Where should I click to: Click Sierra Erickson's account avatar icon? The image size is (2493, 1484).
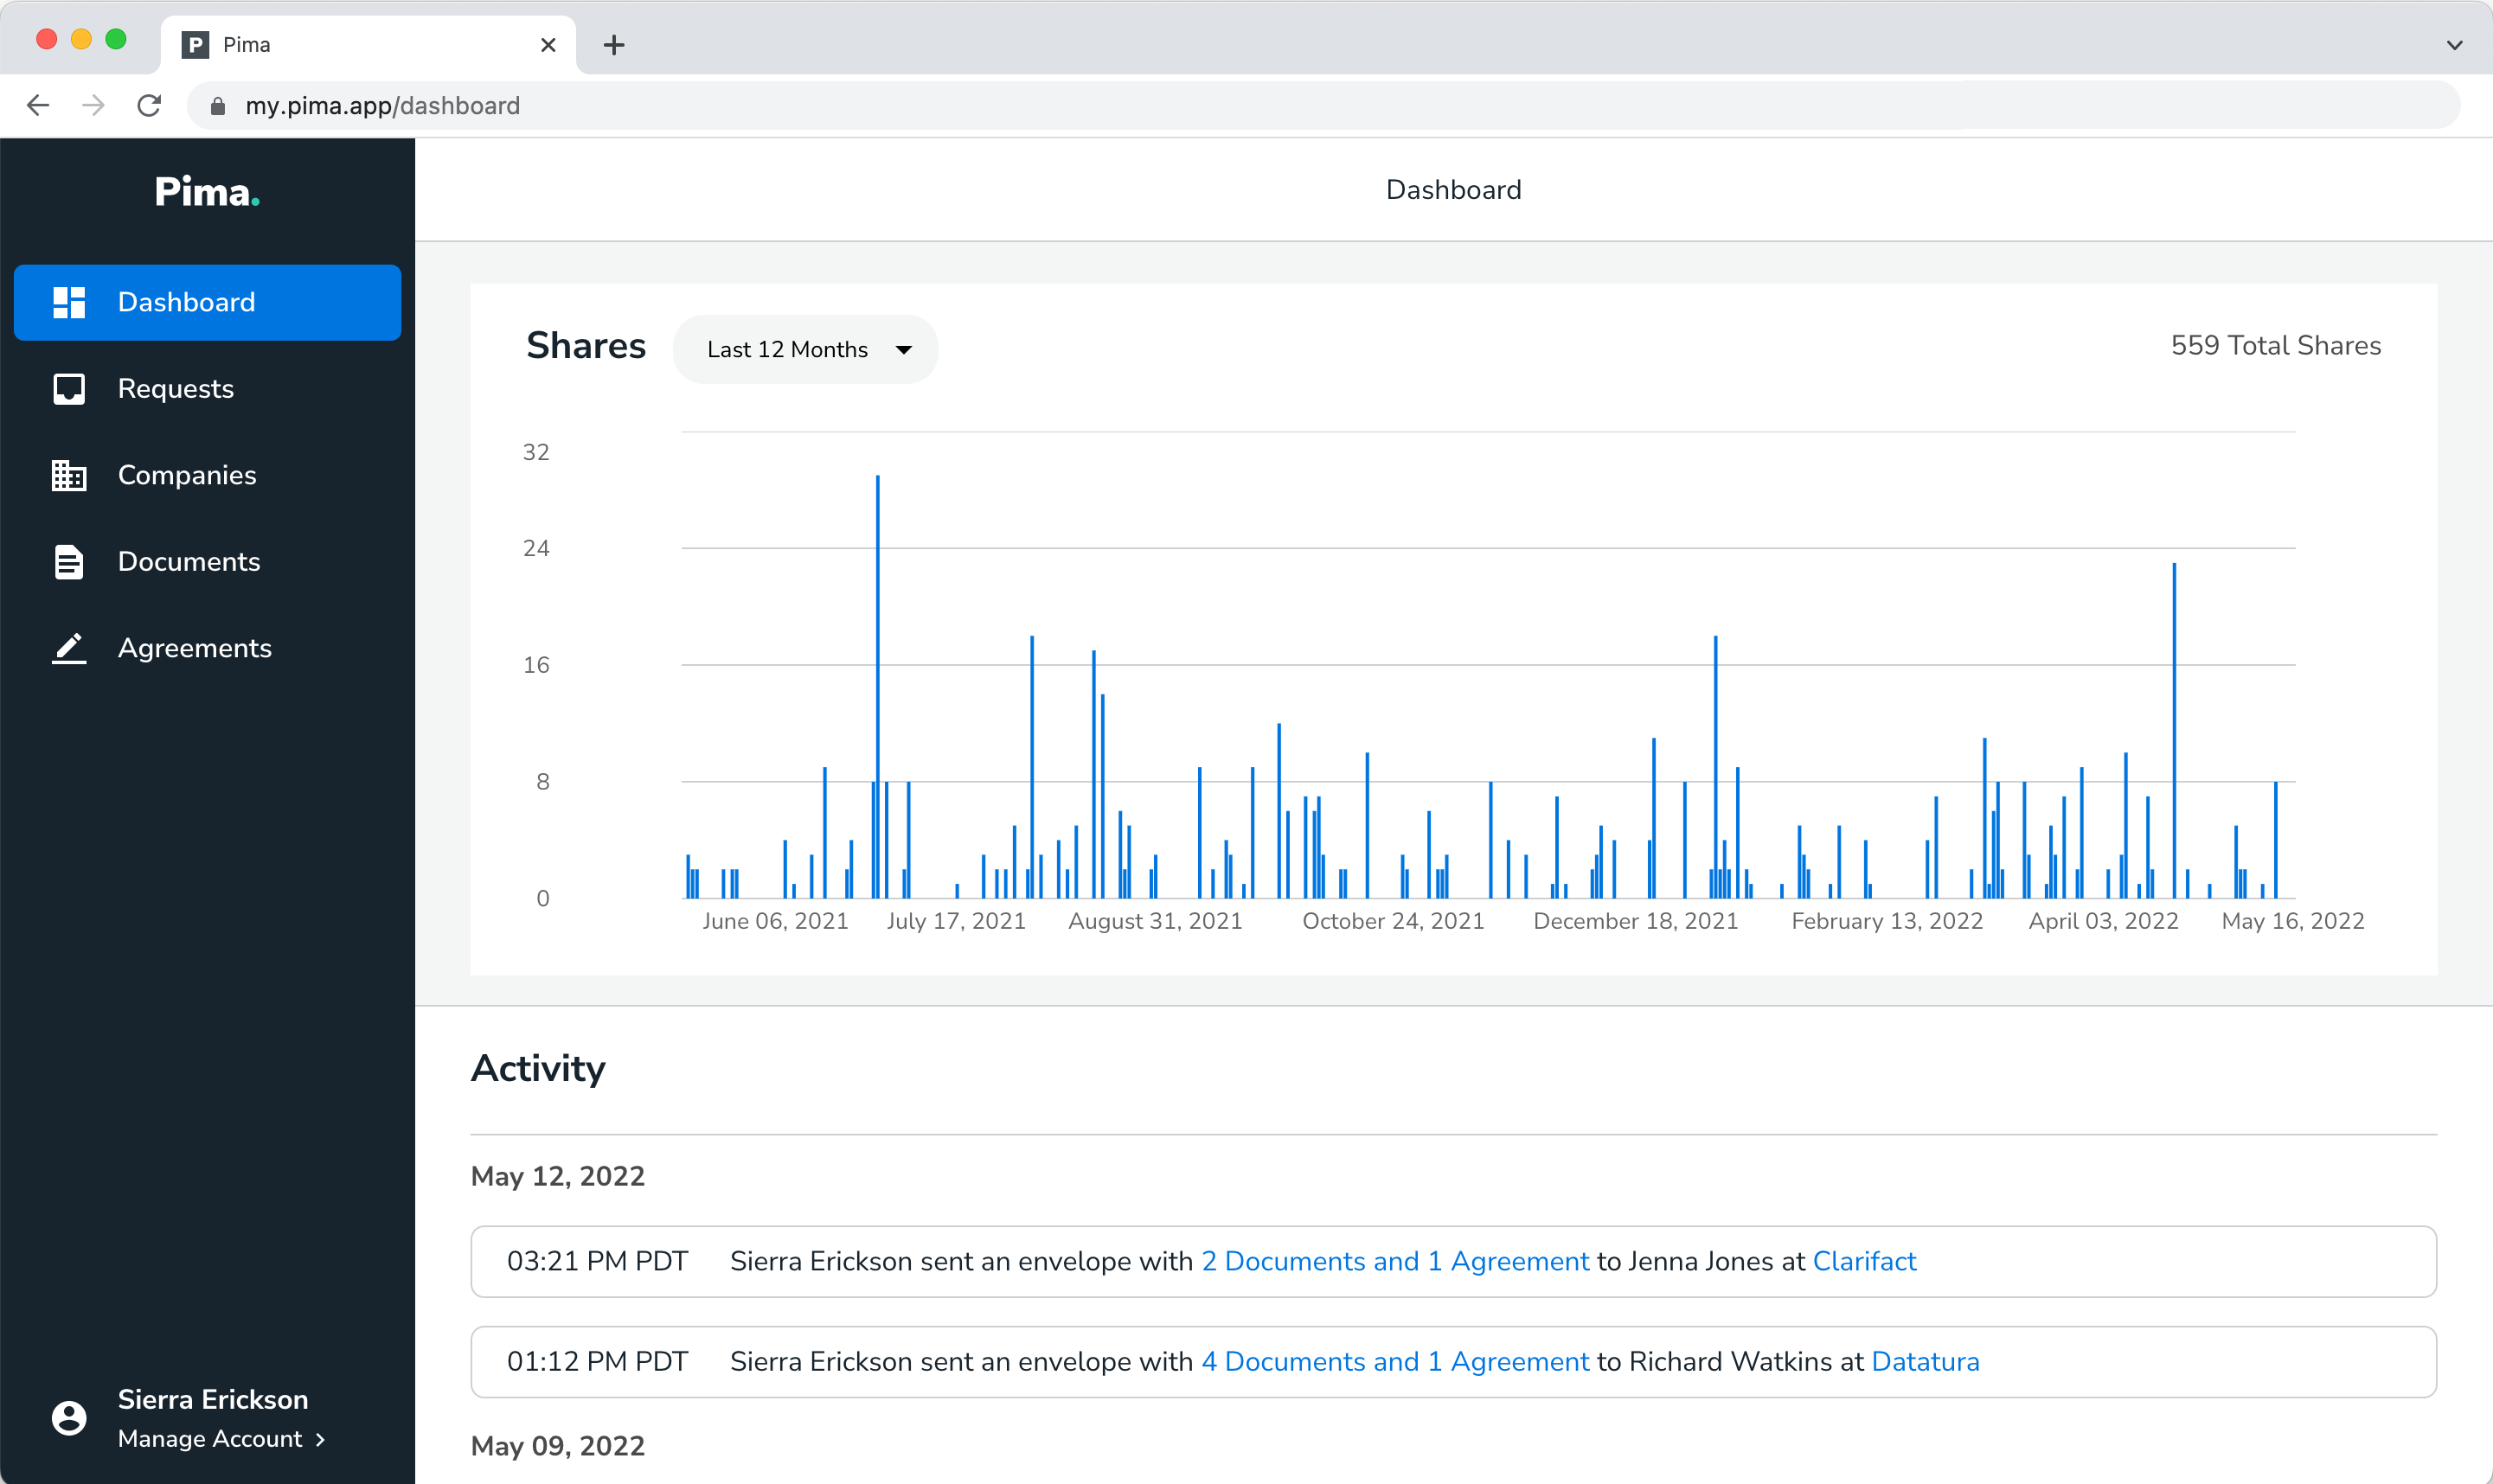coord(69,1418)
